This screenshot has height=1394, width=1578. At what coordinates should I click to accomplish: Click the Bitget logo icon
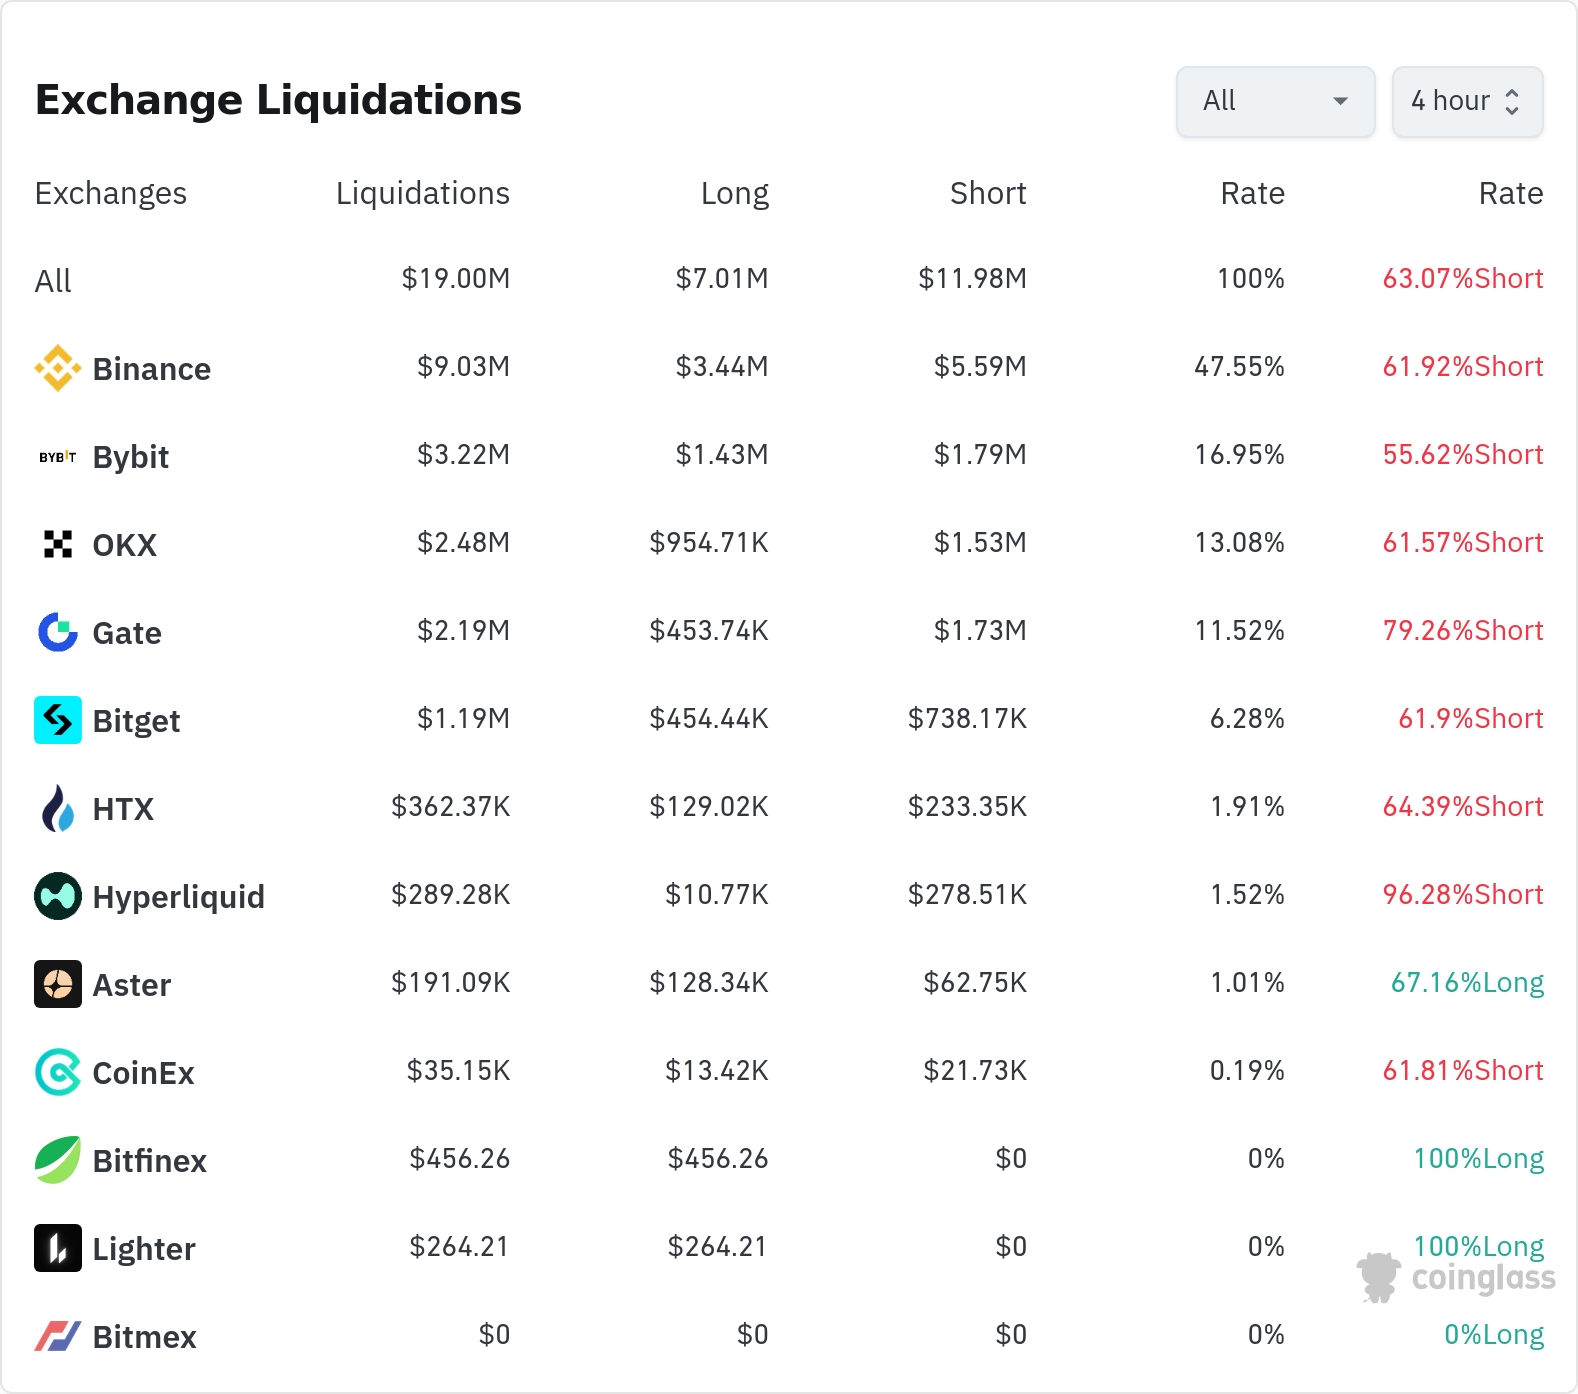tap(58, 720)
